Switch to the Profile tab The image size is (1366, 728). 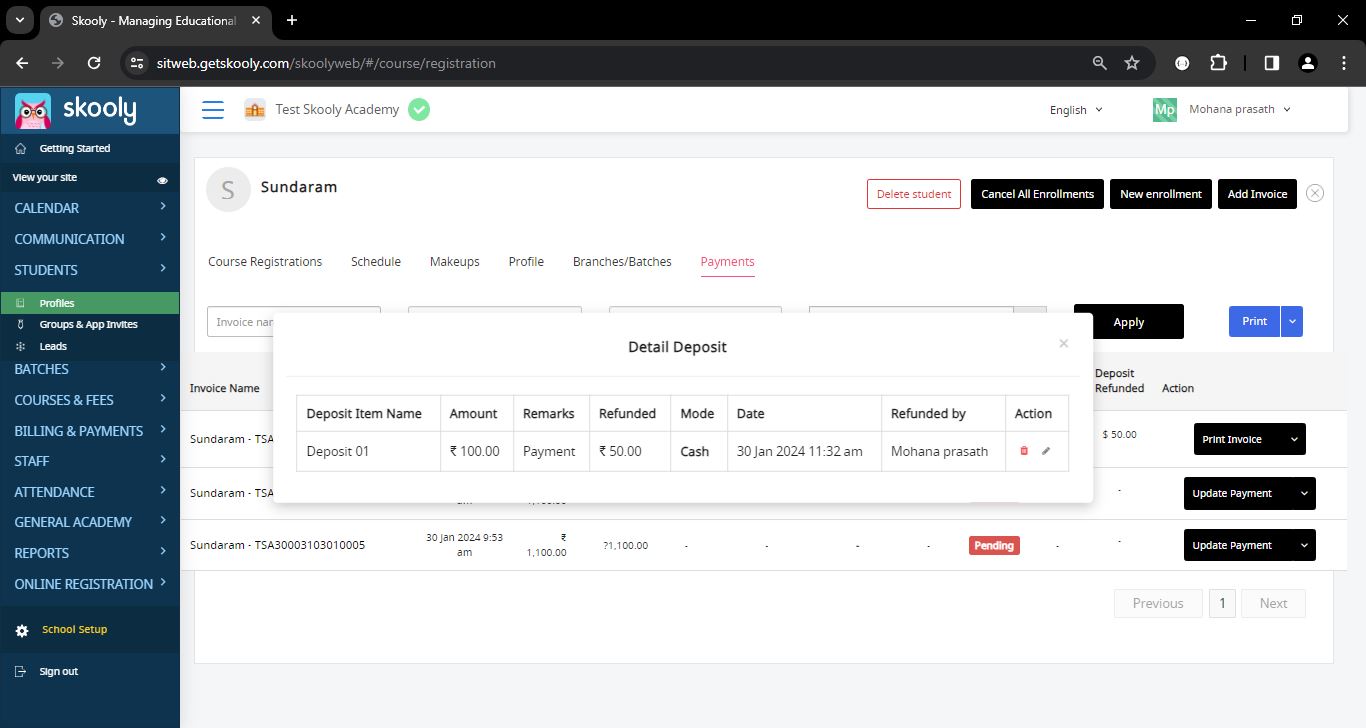[526, 262]
